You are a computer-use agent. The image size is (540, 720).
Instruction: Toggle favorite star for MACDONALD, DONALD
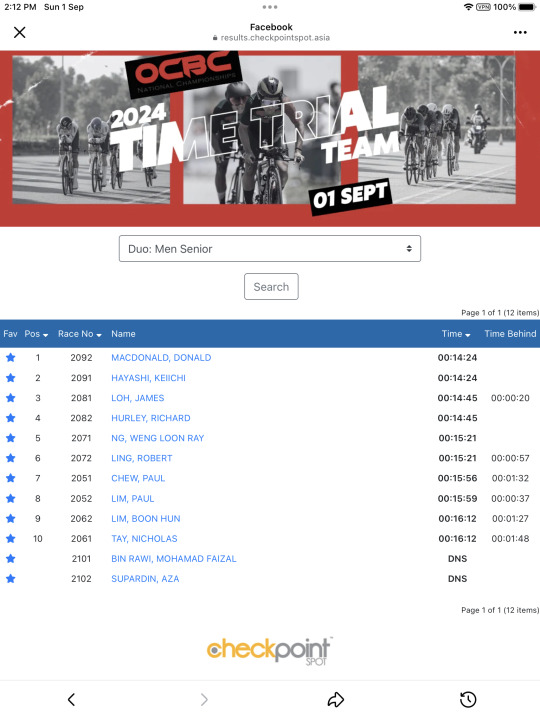click(x=11, y=357)
